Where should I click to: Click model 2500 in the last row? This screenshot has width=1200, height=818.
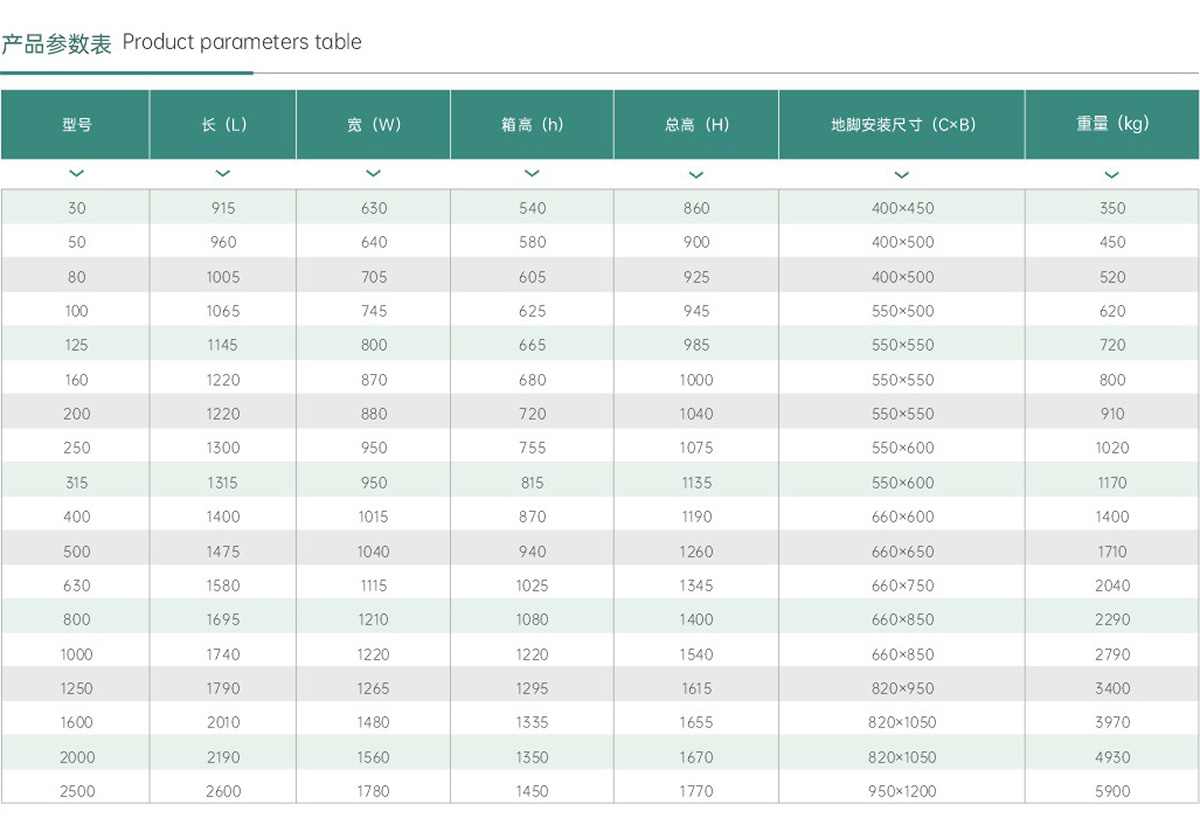pyautogui.click(x=77, y=791)
